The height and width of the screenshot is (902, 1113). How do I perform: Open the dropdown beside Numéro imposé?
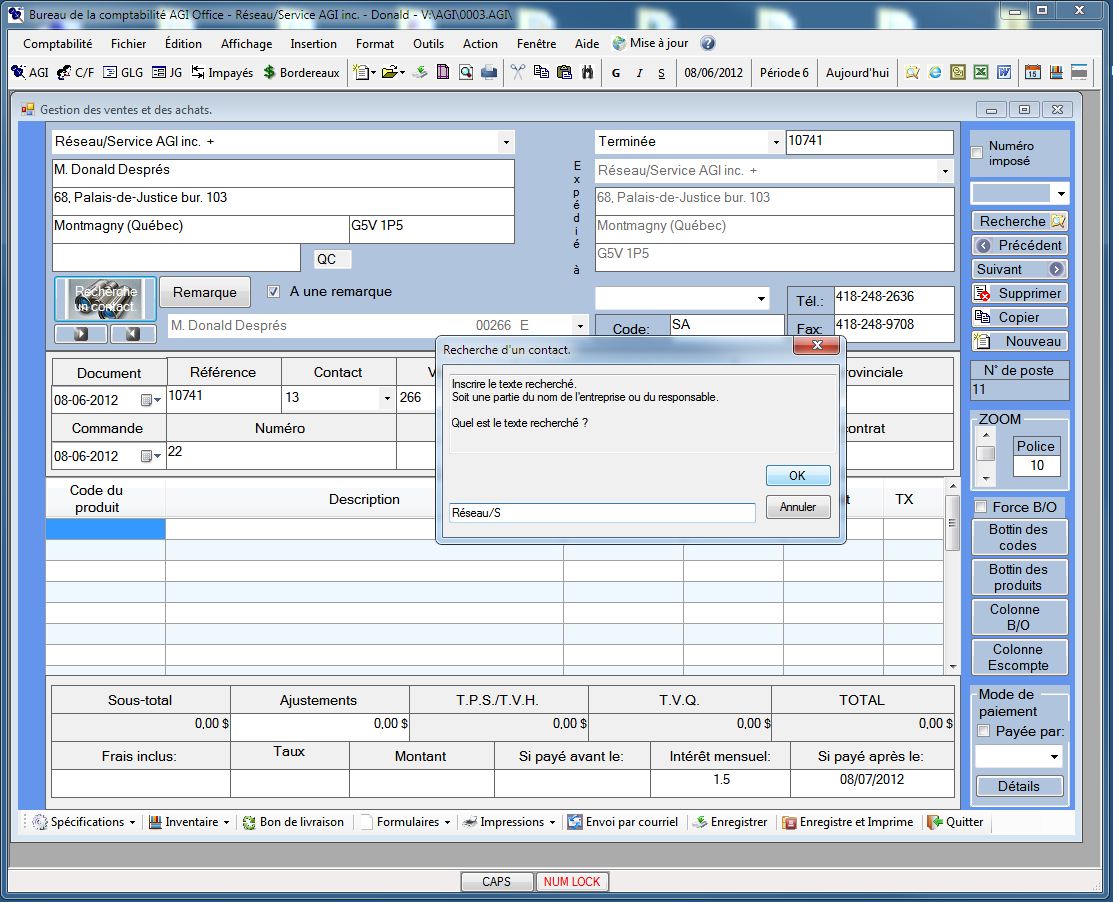click(1061, 193)
